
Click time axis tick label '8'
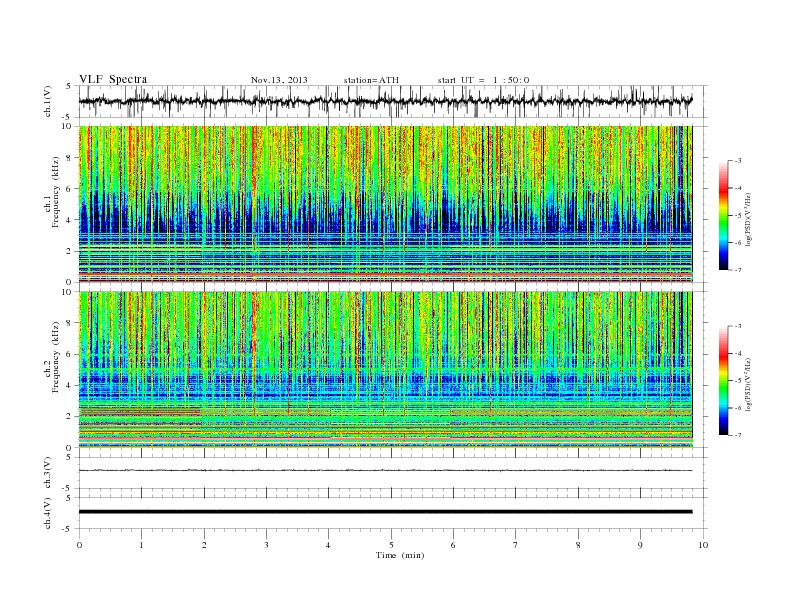(x=578, y=545)
